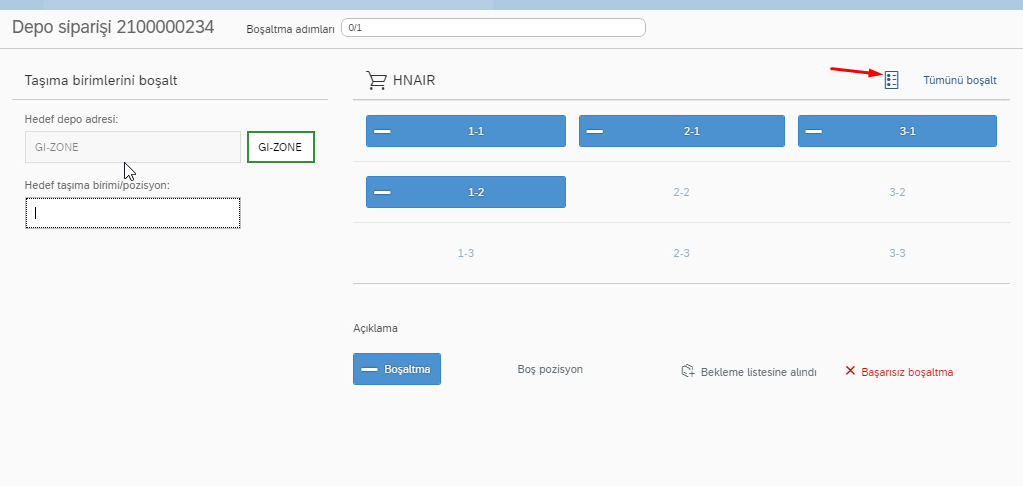The width and height of the screenshot is (1023, 486).
Task: Click the minus icon on position 1-2
Action: point(382,192)
